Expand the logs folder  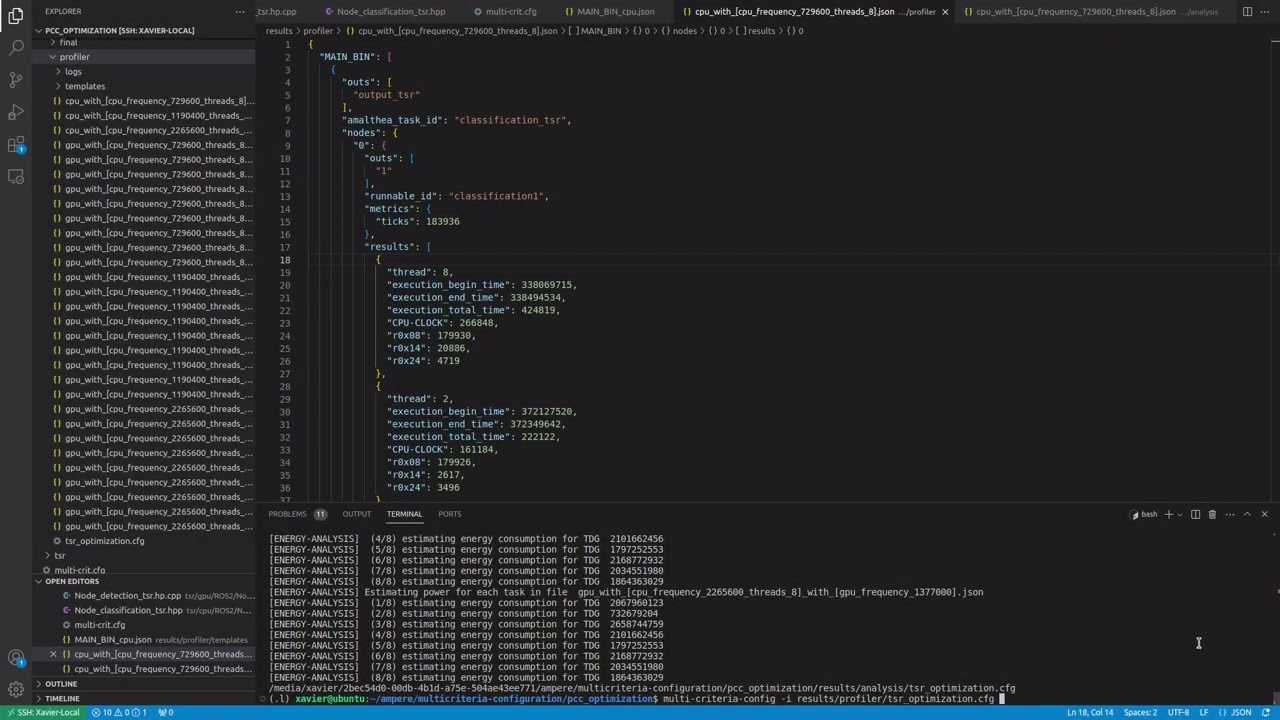[x=73, y=72]
